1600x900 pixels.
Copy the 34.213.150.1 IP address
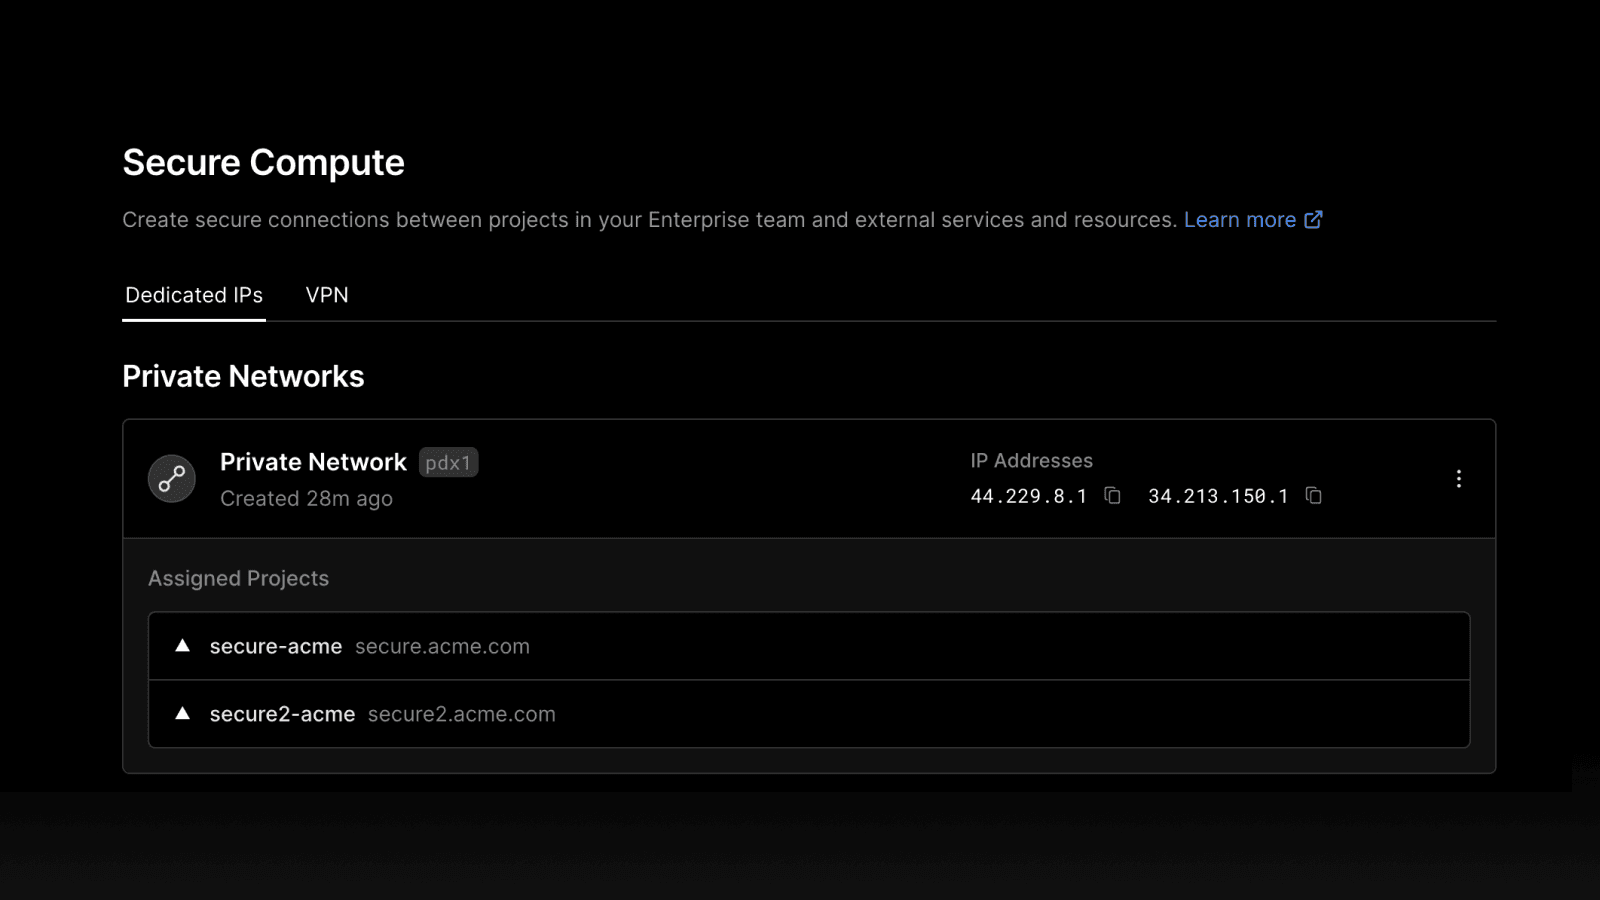(1314, 496)
